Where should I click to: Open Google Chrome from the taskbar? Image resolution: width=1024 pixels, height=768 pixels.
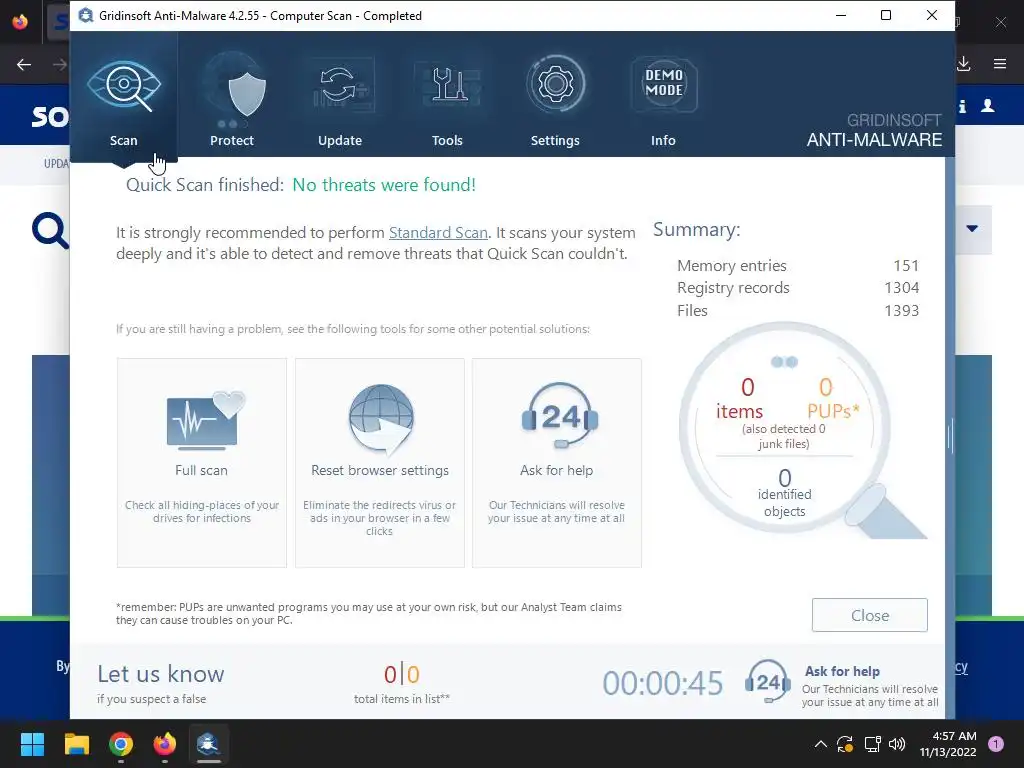121,744
